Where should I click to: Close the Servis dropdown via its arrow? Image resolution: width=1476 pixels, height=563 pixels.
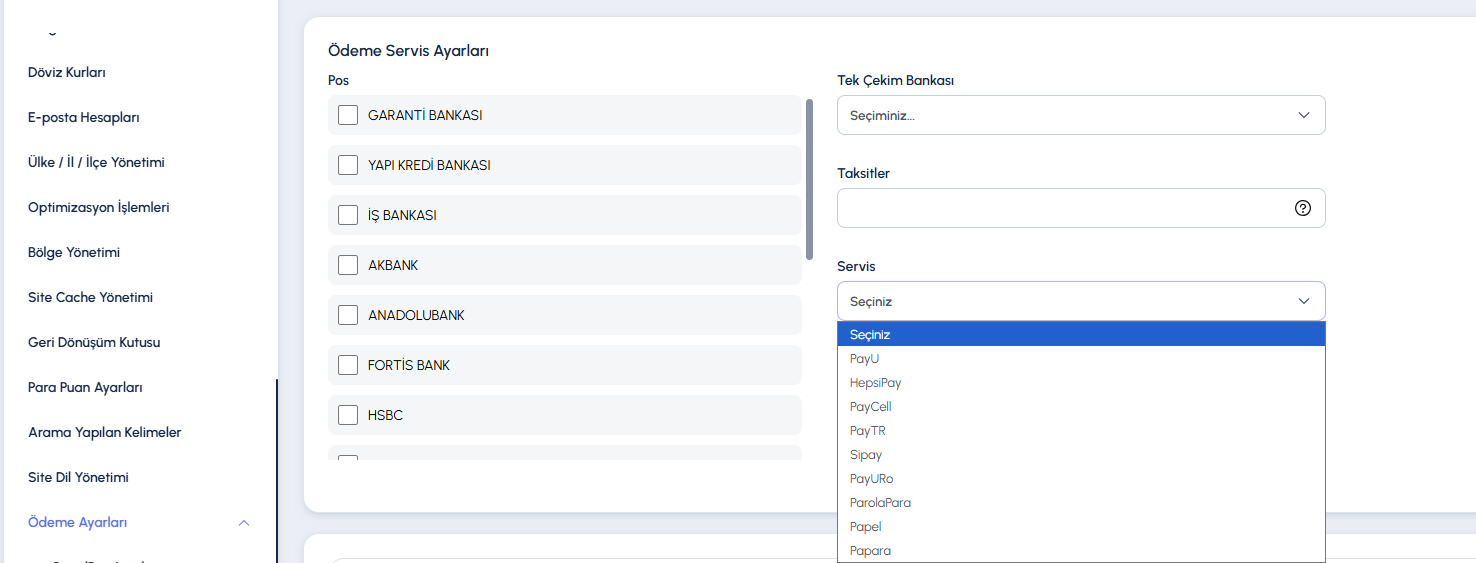1304,301
